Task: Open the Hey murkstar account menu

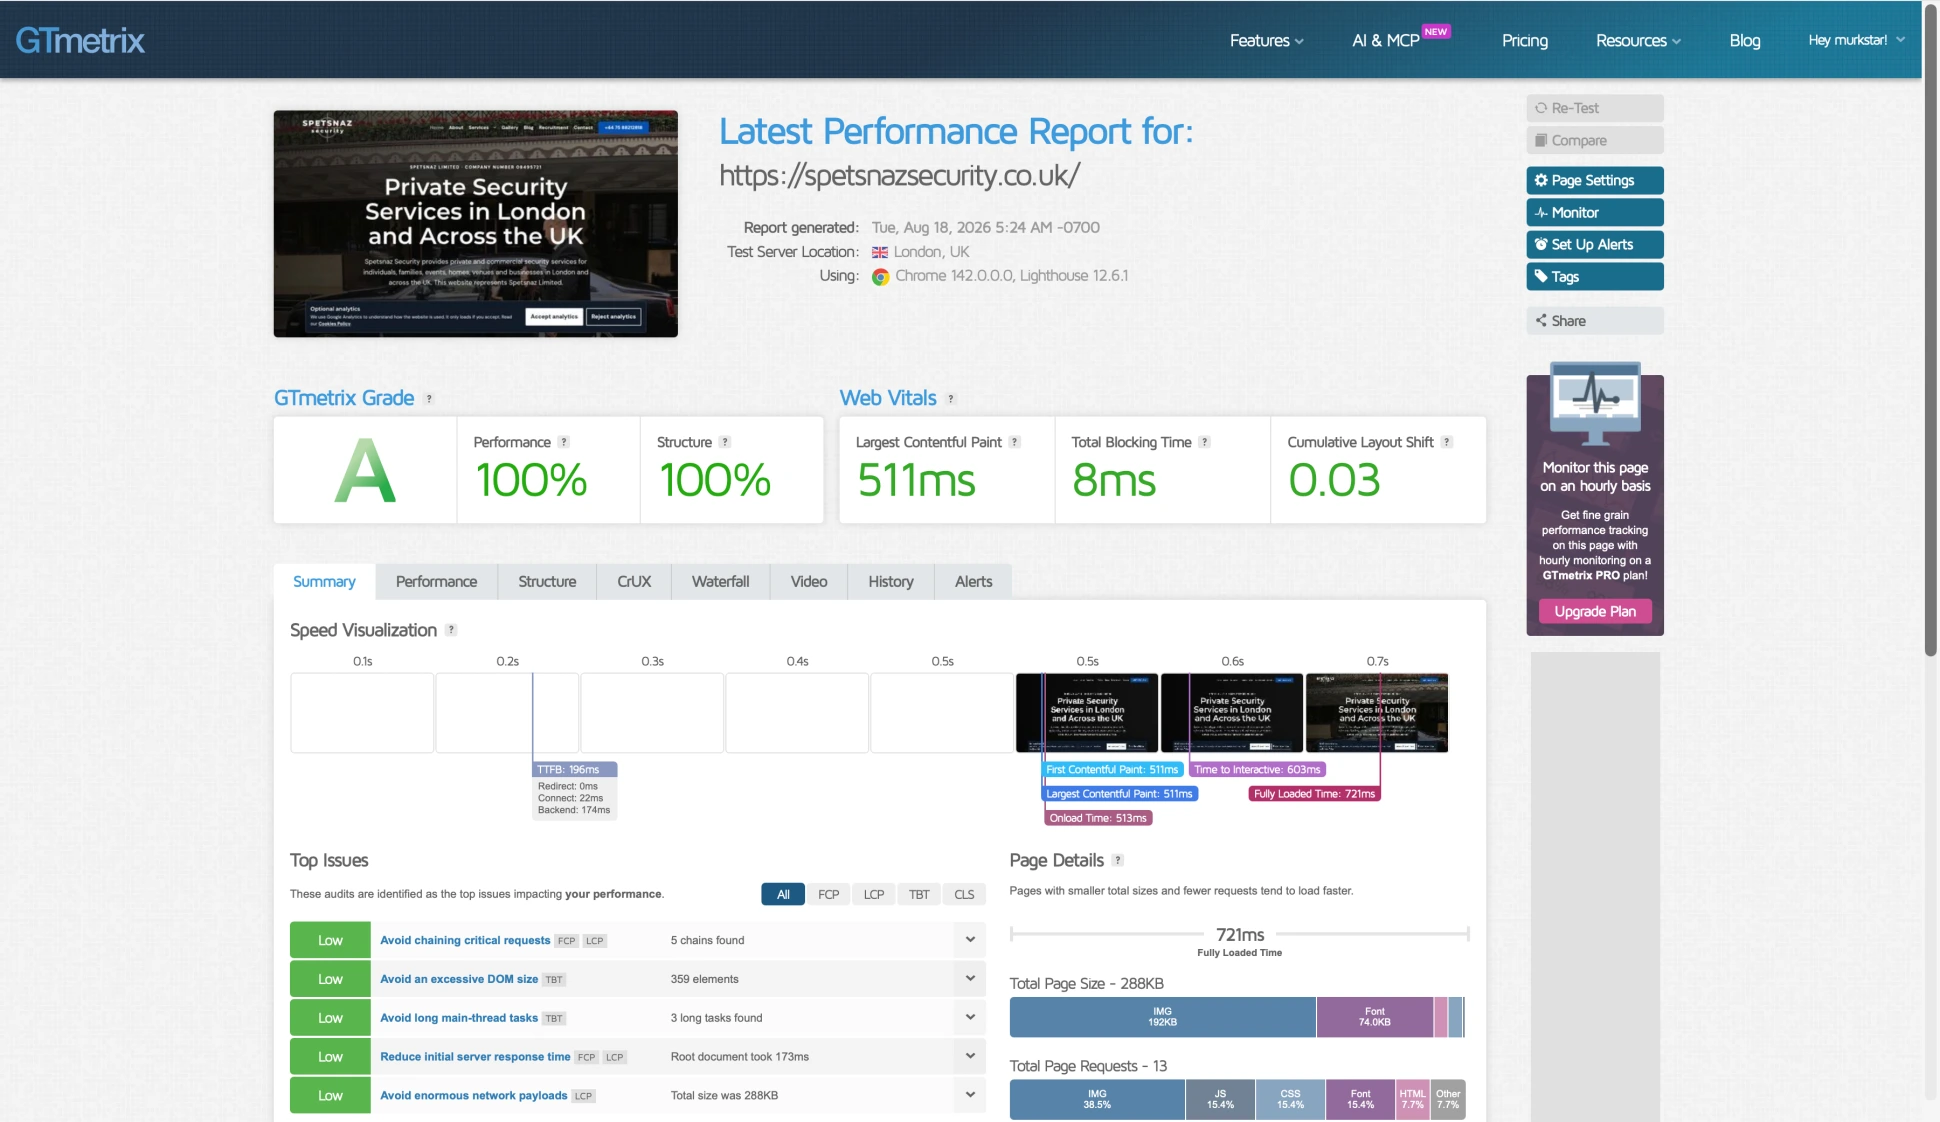Action: pos(1857,40)
